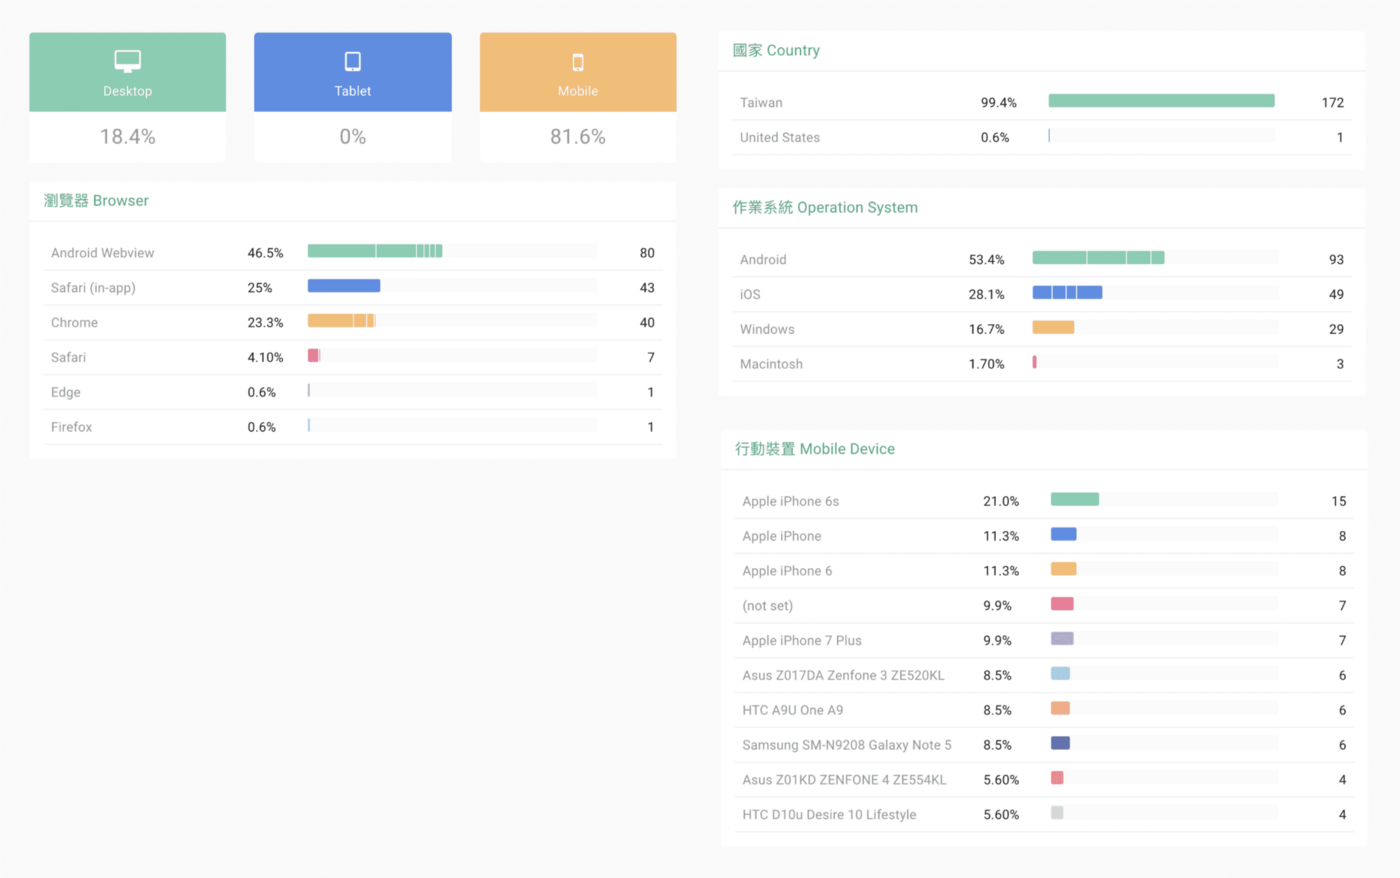Click the Windows orange usage bar

pos(1053,327)
